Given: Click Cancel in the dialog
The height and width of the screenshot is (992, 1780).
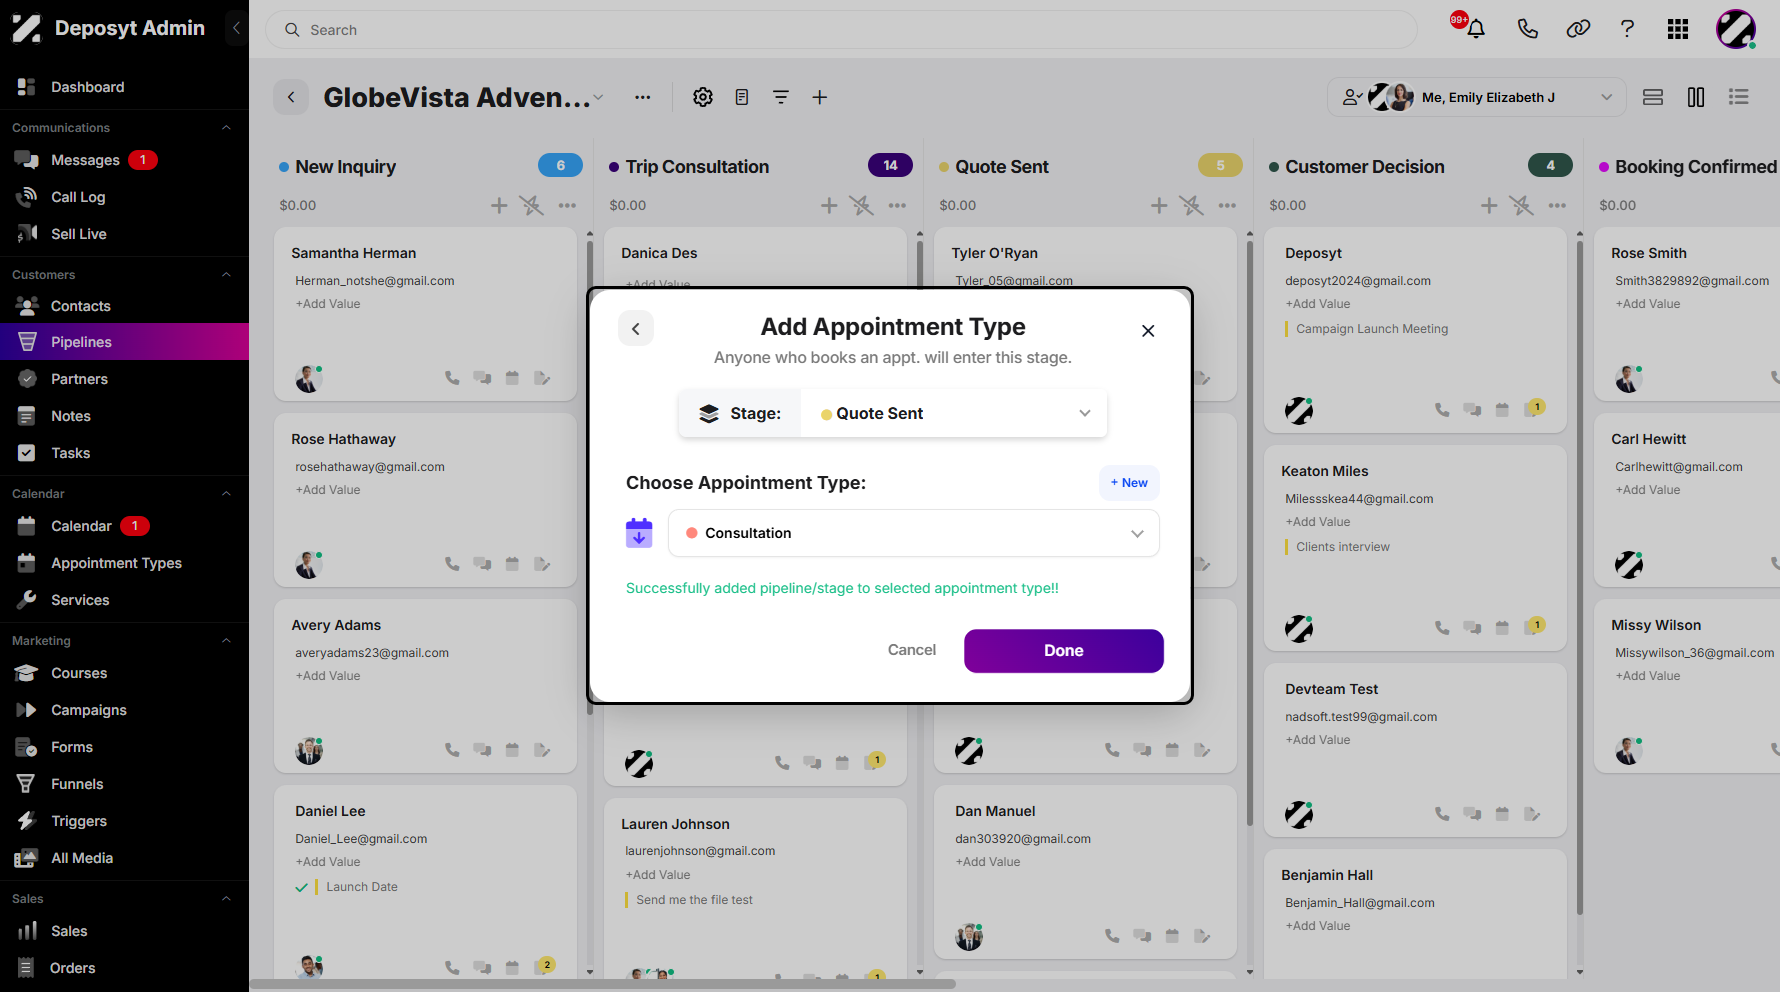Looking at the screenshot, I should click(912, 650).
